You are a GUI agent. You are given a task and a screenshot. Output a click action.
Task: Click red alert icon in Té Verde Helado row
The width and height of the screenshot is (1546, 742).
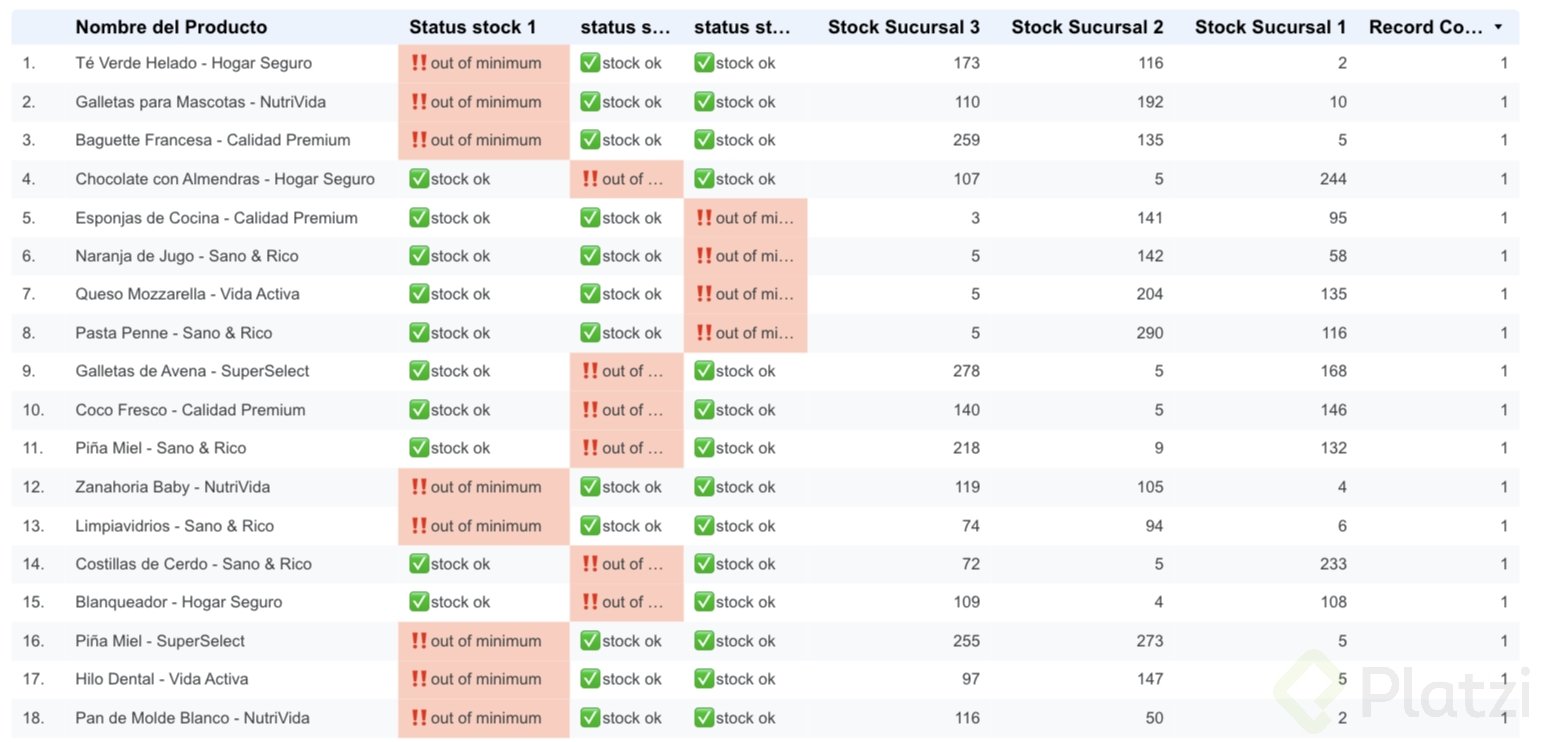point(419,63)
